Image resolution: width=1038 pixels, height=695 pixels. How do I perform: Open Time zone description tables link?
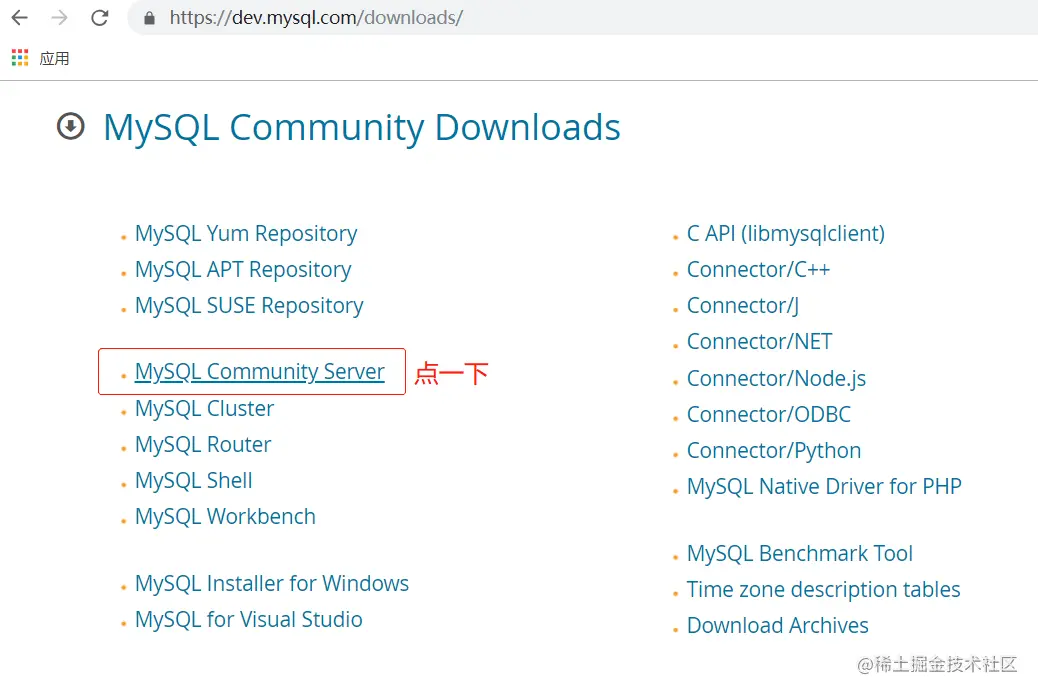point(824,590)
